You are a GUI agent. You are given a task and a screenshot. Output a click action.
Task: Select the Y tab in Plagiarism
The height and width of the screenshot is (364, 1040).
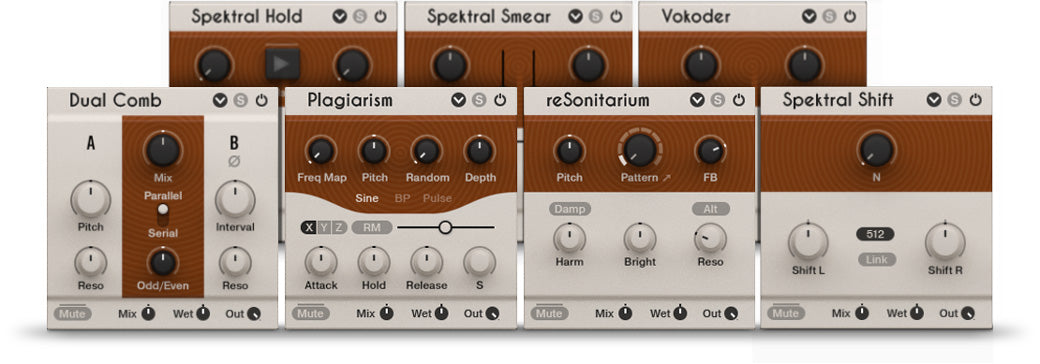(324, 228)
